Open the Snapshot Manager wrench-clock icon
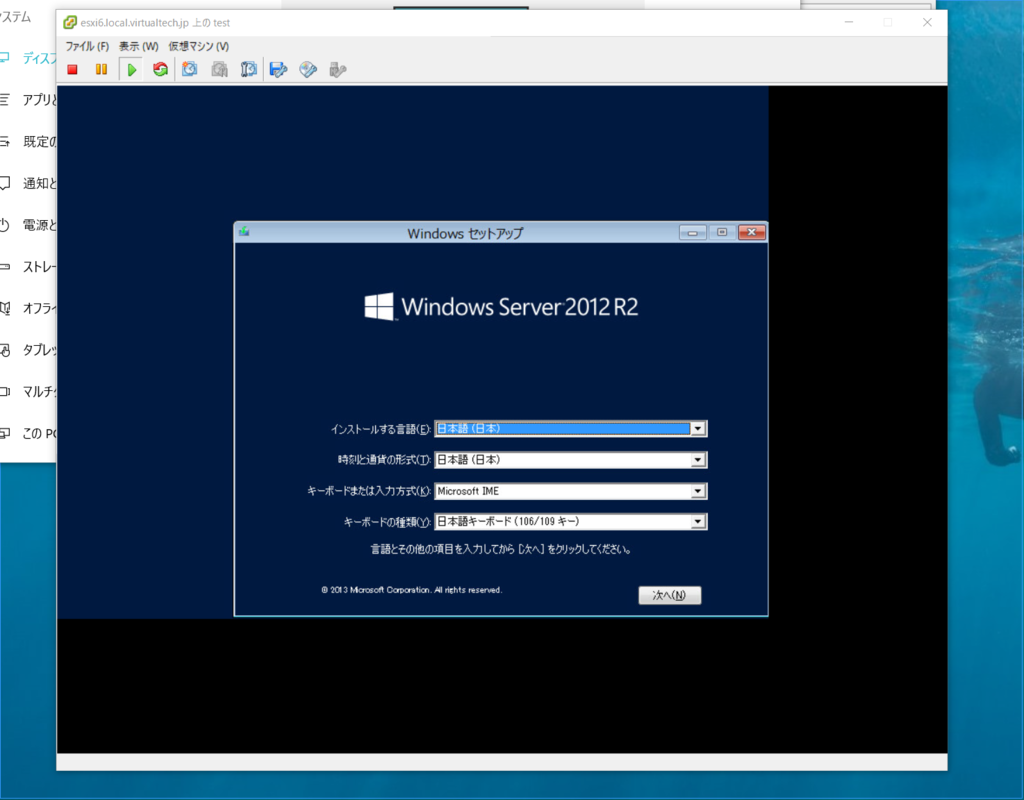 point(249,69)
